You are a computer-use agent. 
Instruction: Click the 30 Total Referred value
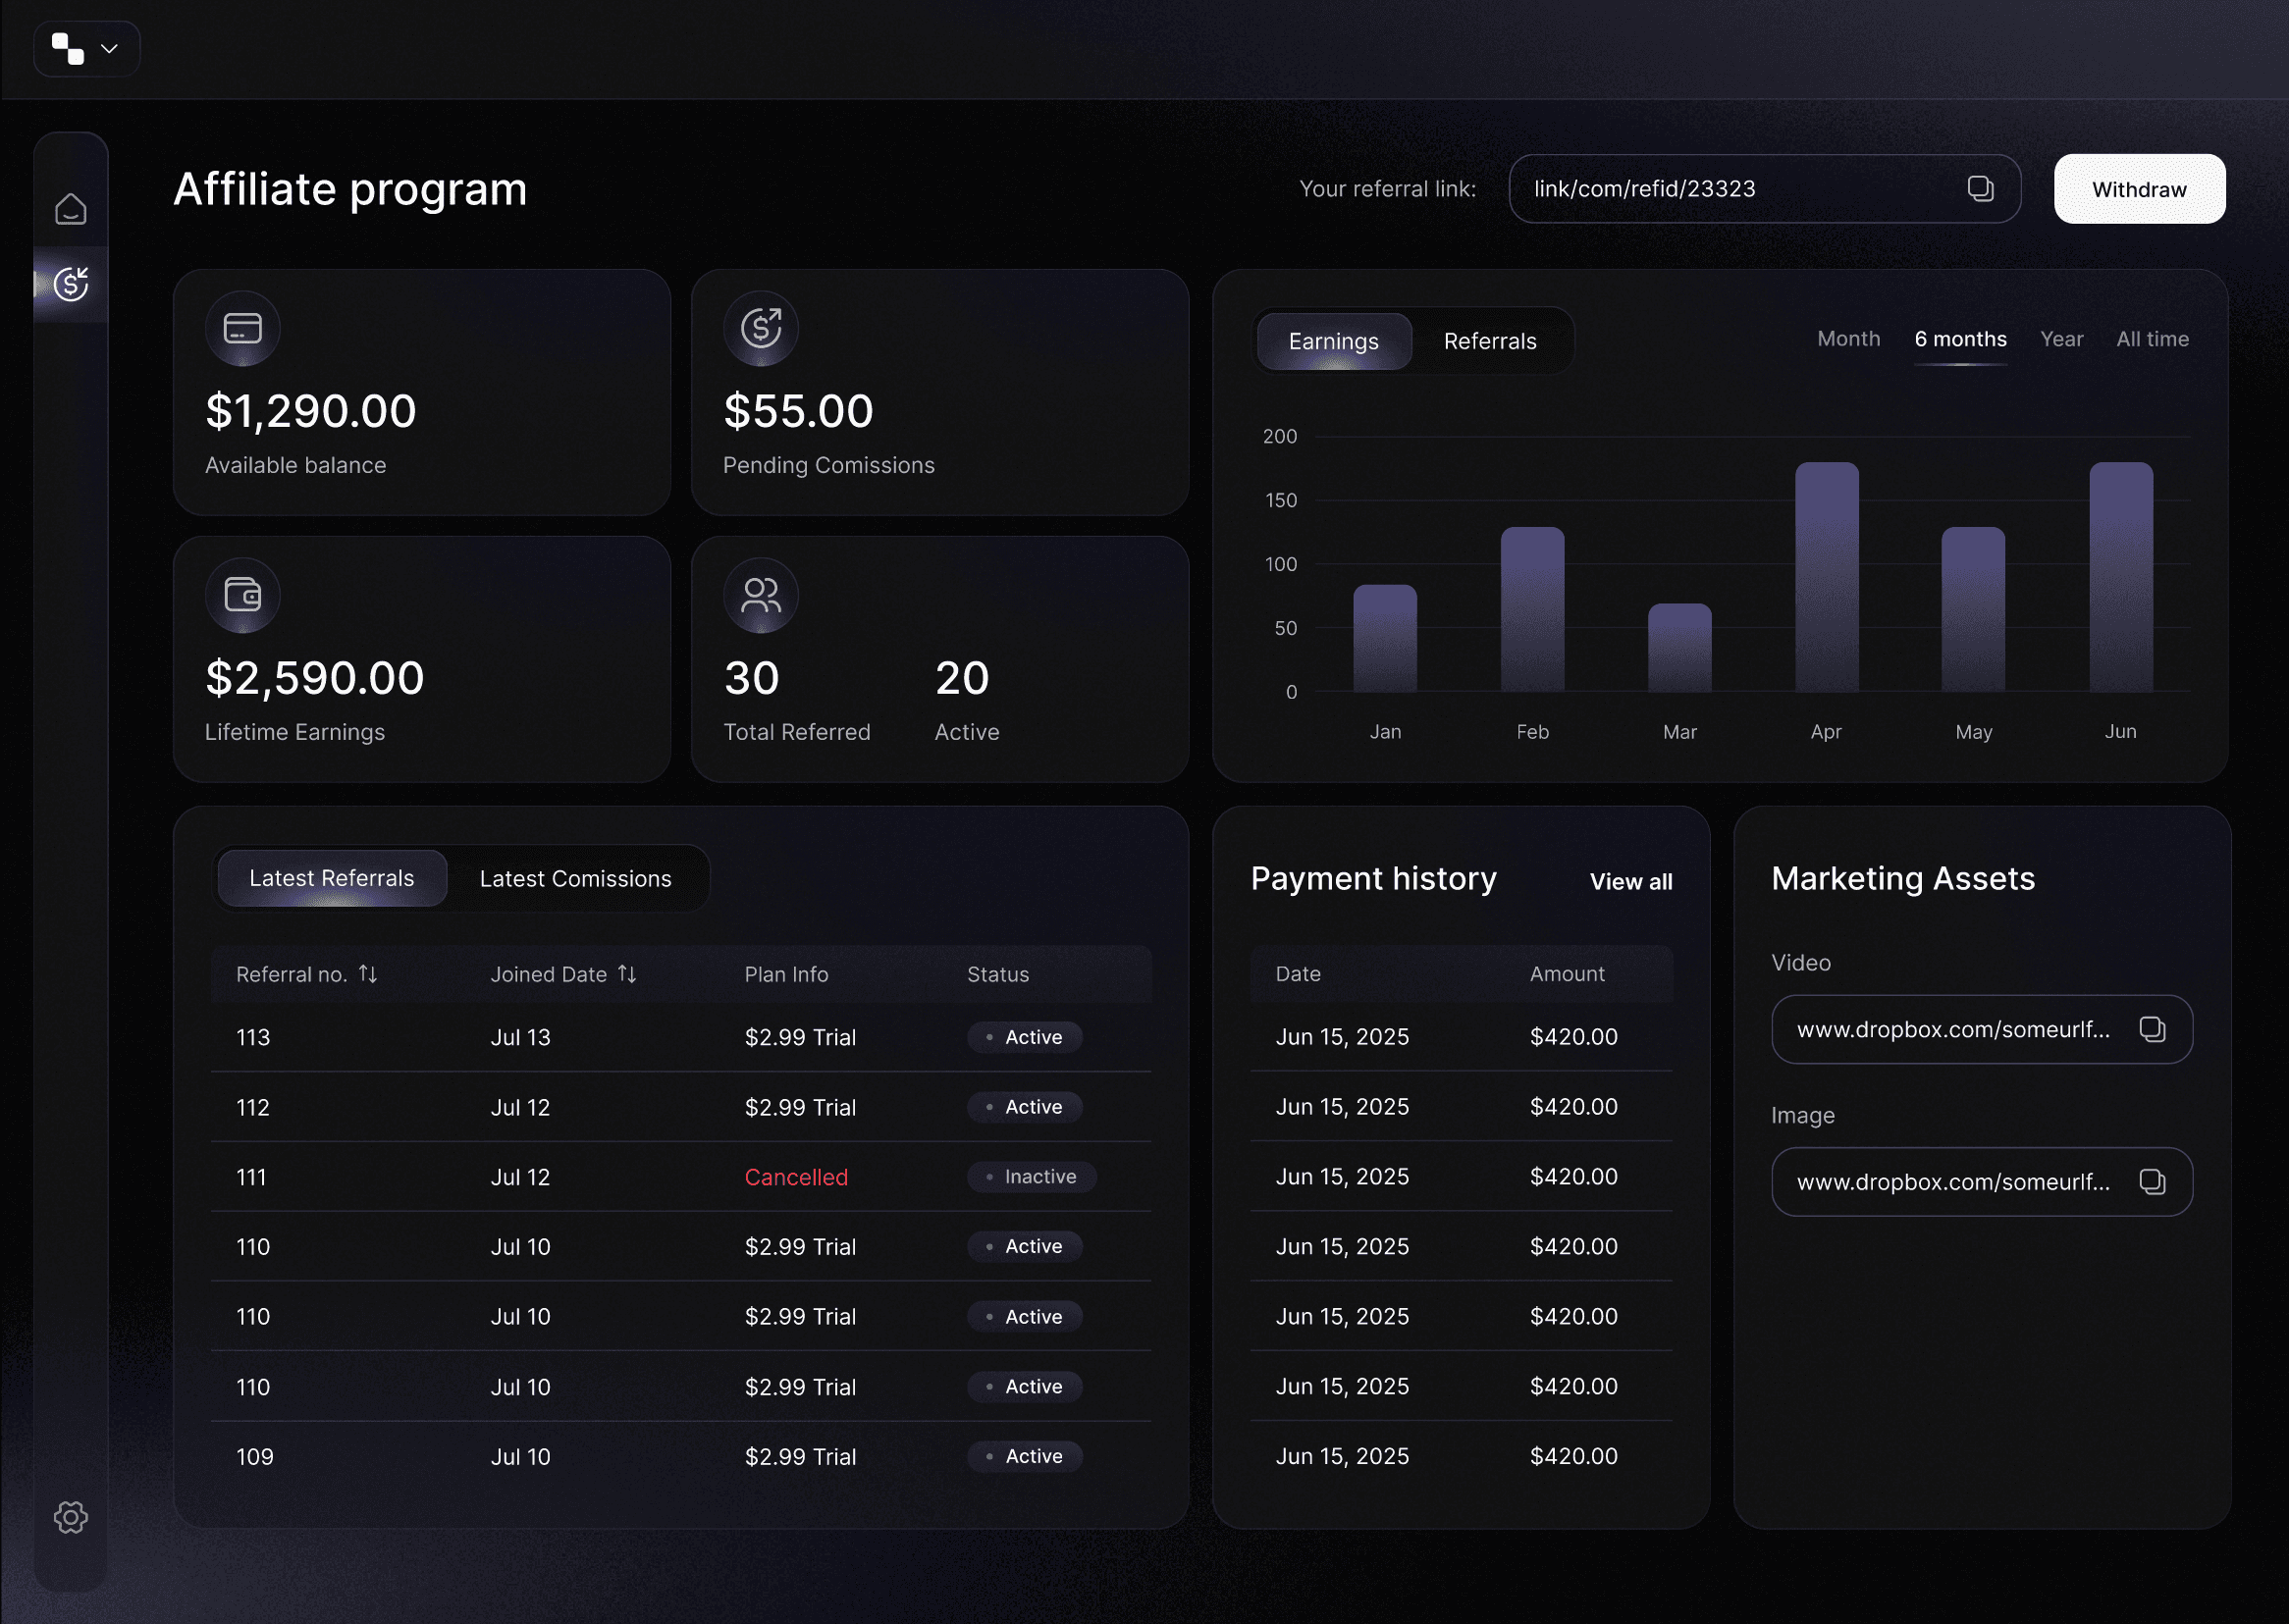751,678
